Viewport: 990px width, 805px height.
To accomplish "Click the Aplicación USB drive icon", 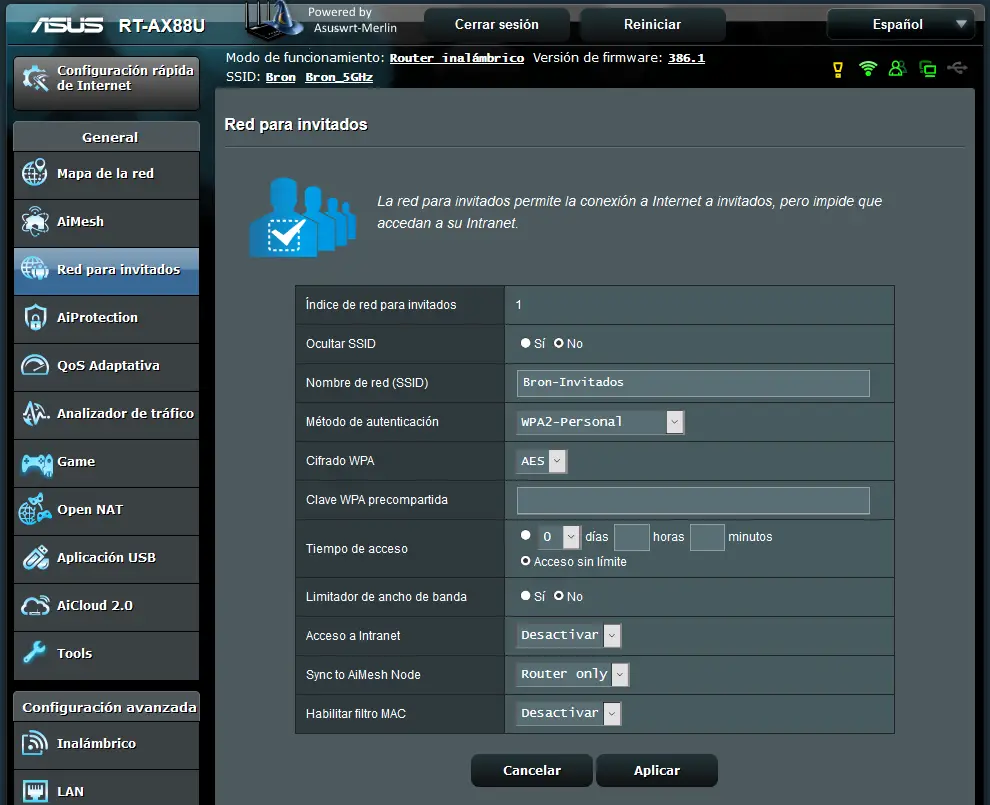I will [x=35, y=558].
